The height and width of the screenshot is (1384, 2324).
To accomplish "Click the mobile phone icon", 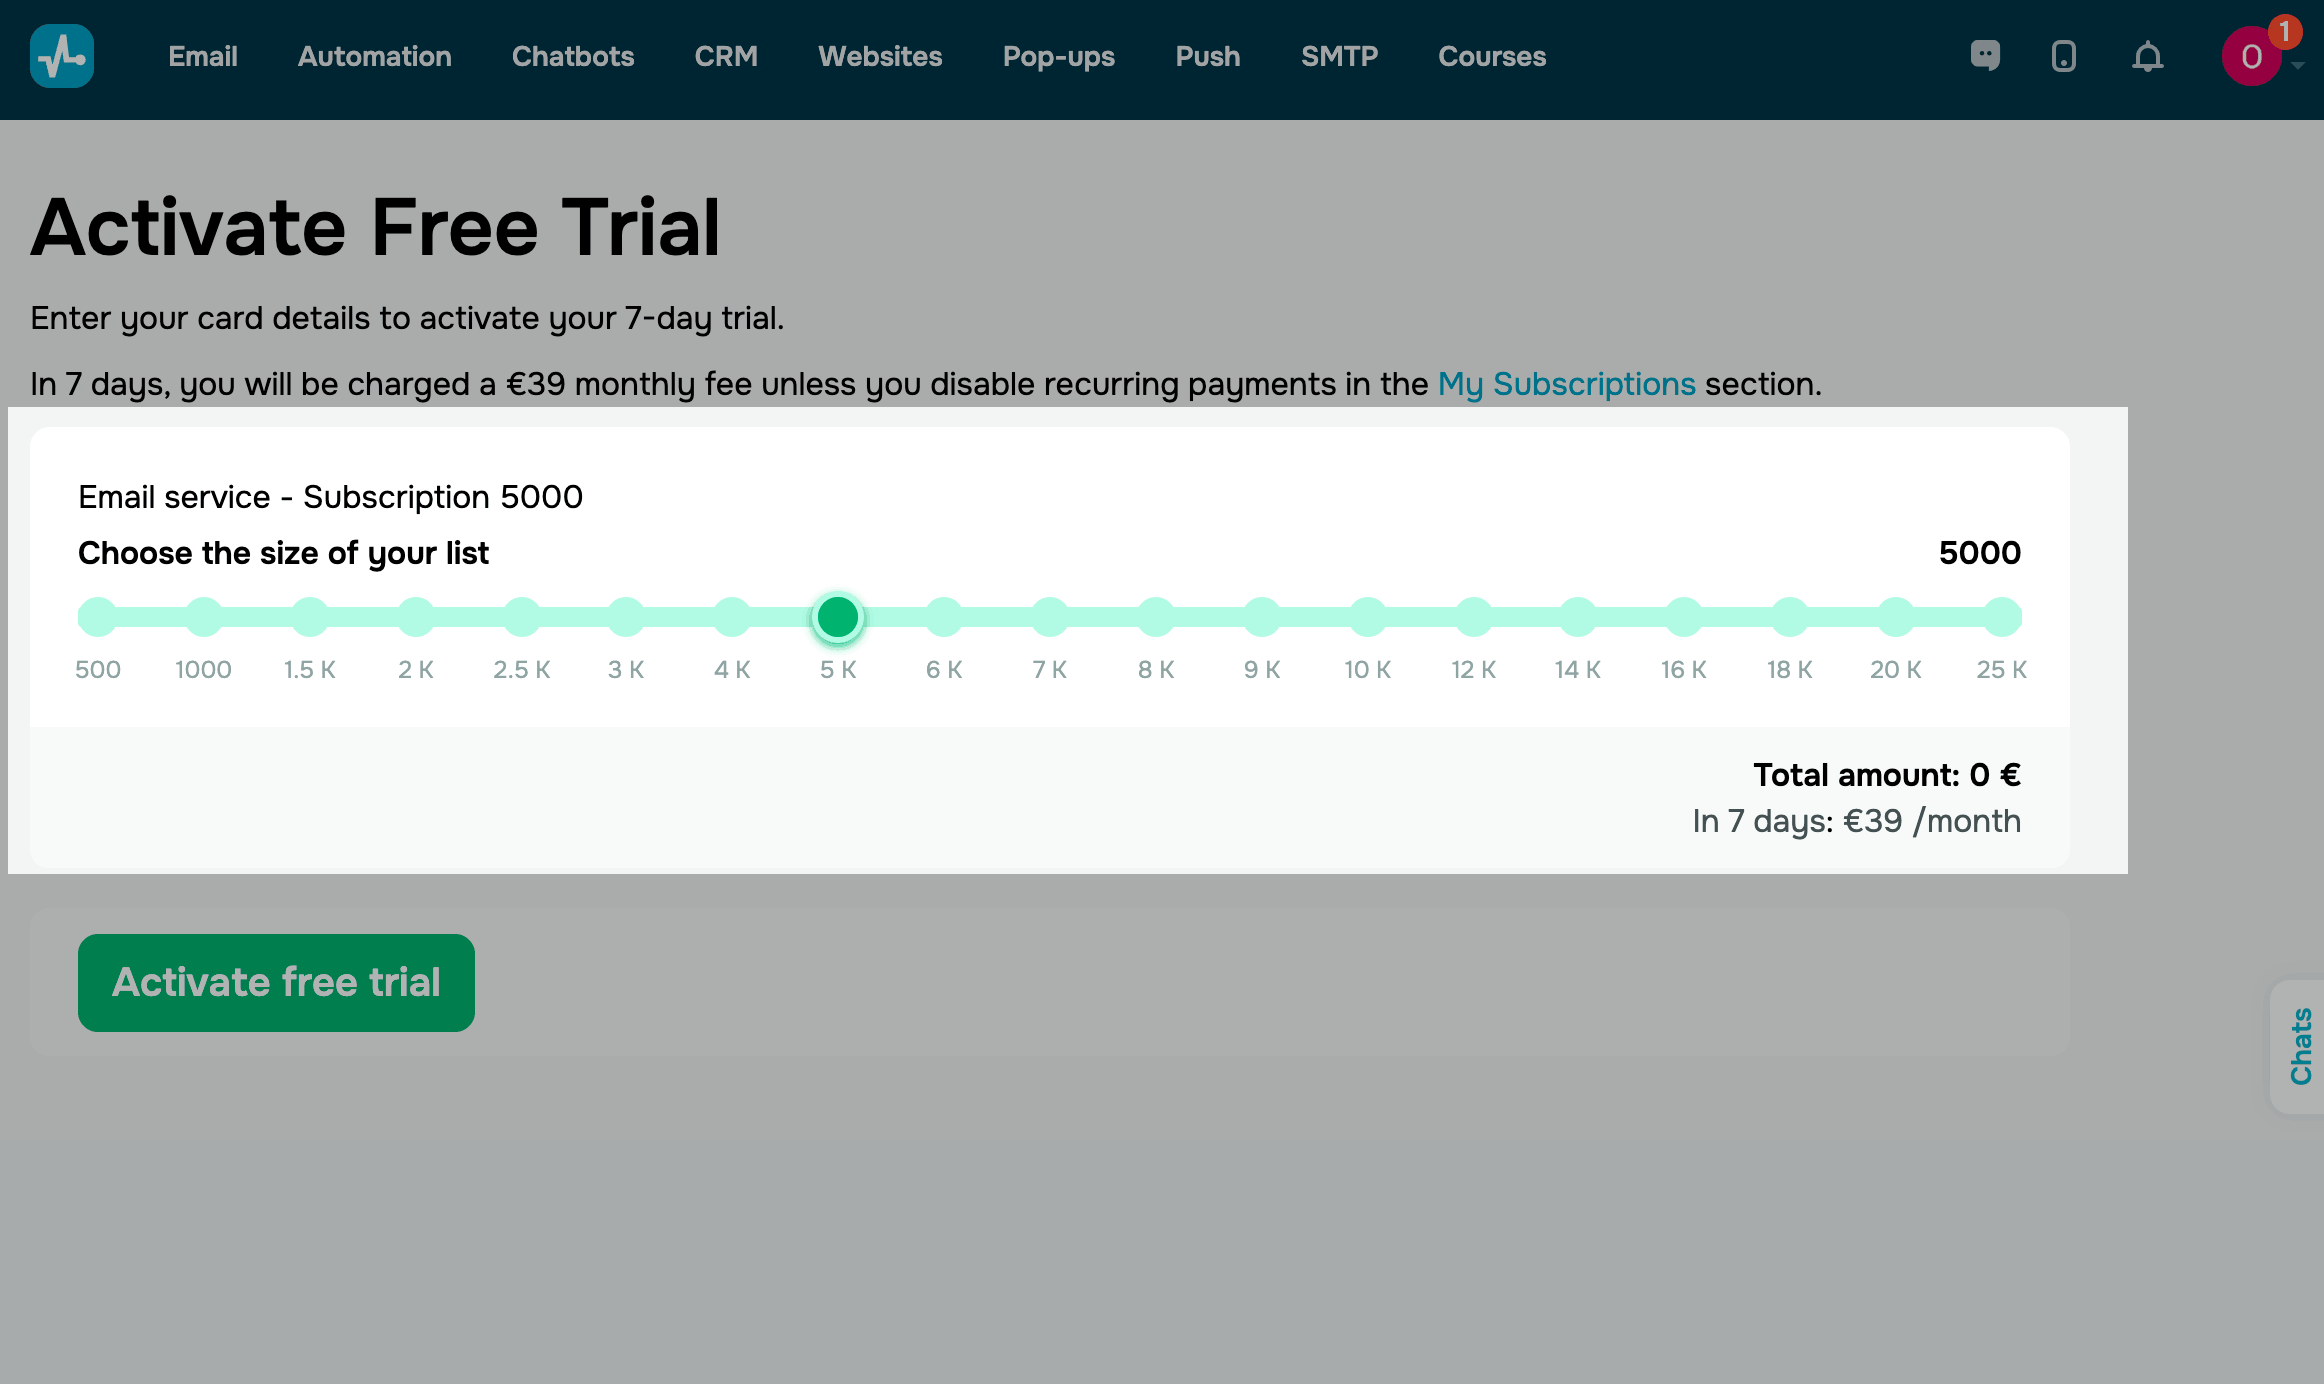I will click(2063, 56).
